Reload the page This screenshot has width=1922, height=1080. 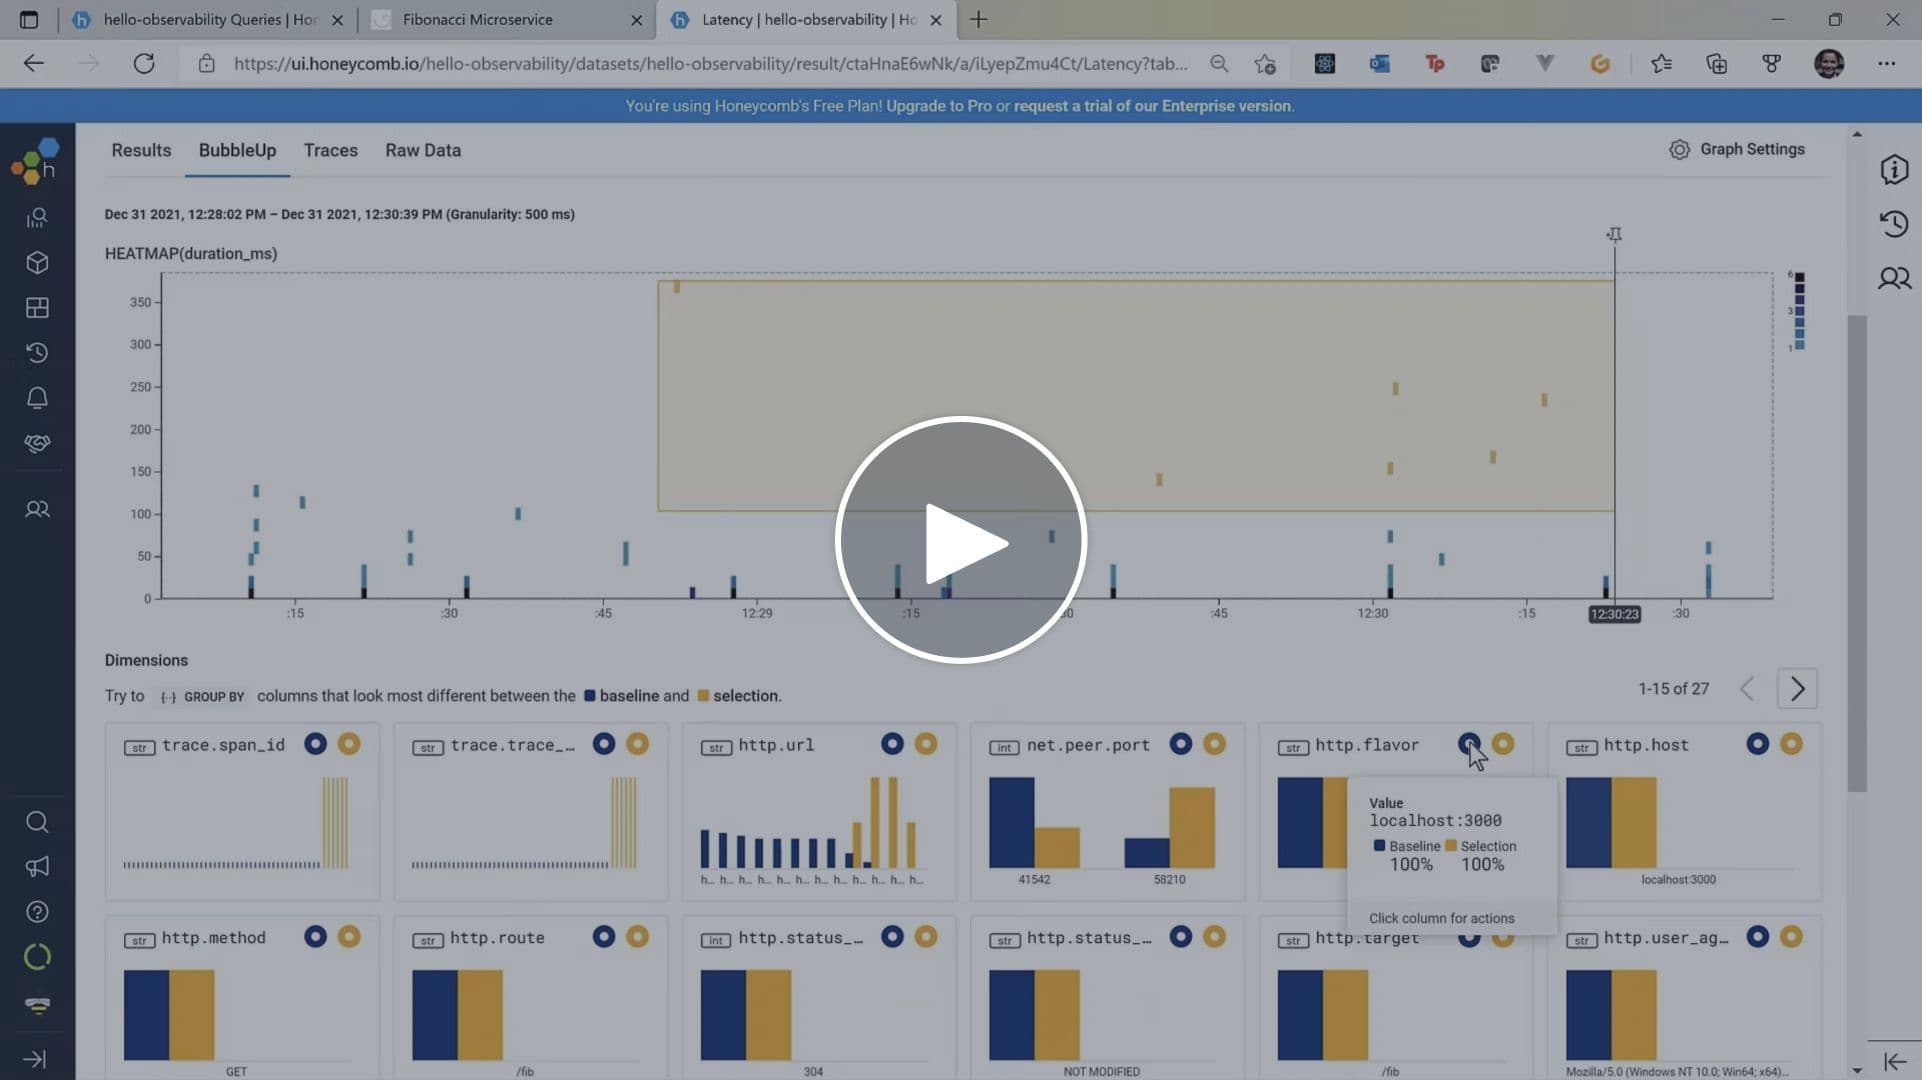pos(144,64)
